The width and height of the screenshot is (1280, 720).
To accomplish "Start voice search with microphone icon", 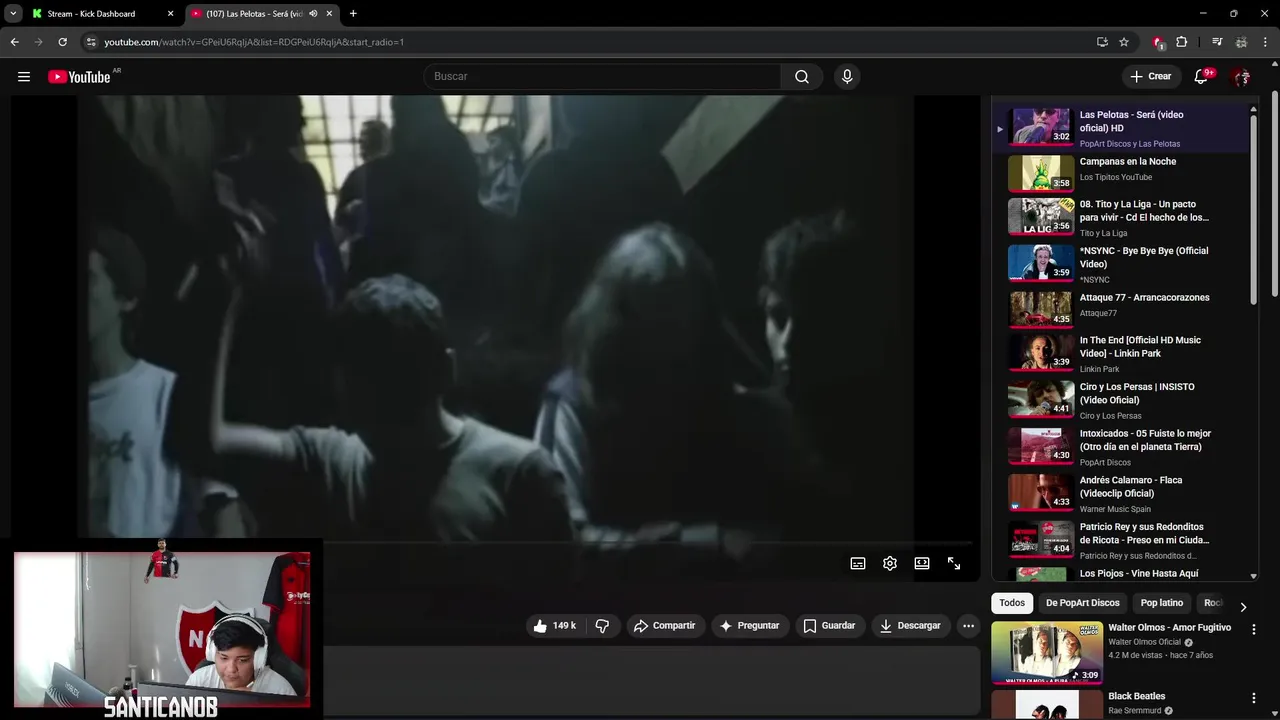I will (x=847, y=77).
